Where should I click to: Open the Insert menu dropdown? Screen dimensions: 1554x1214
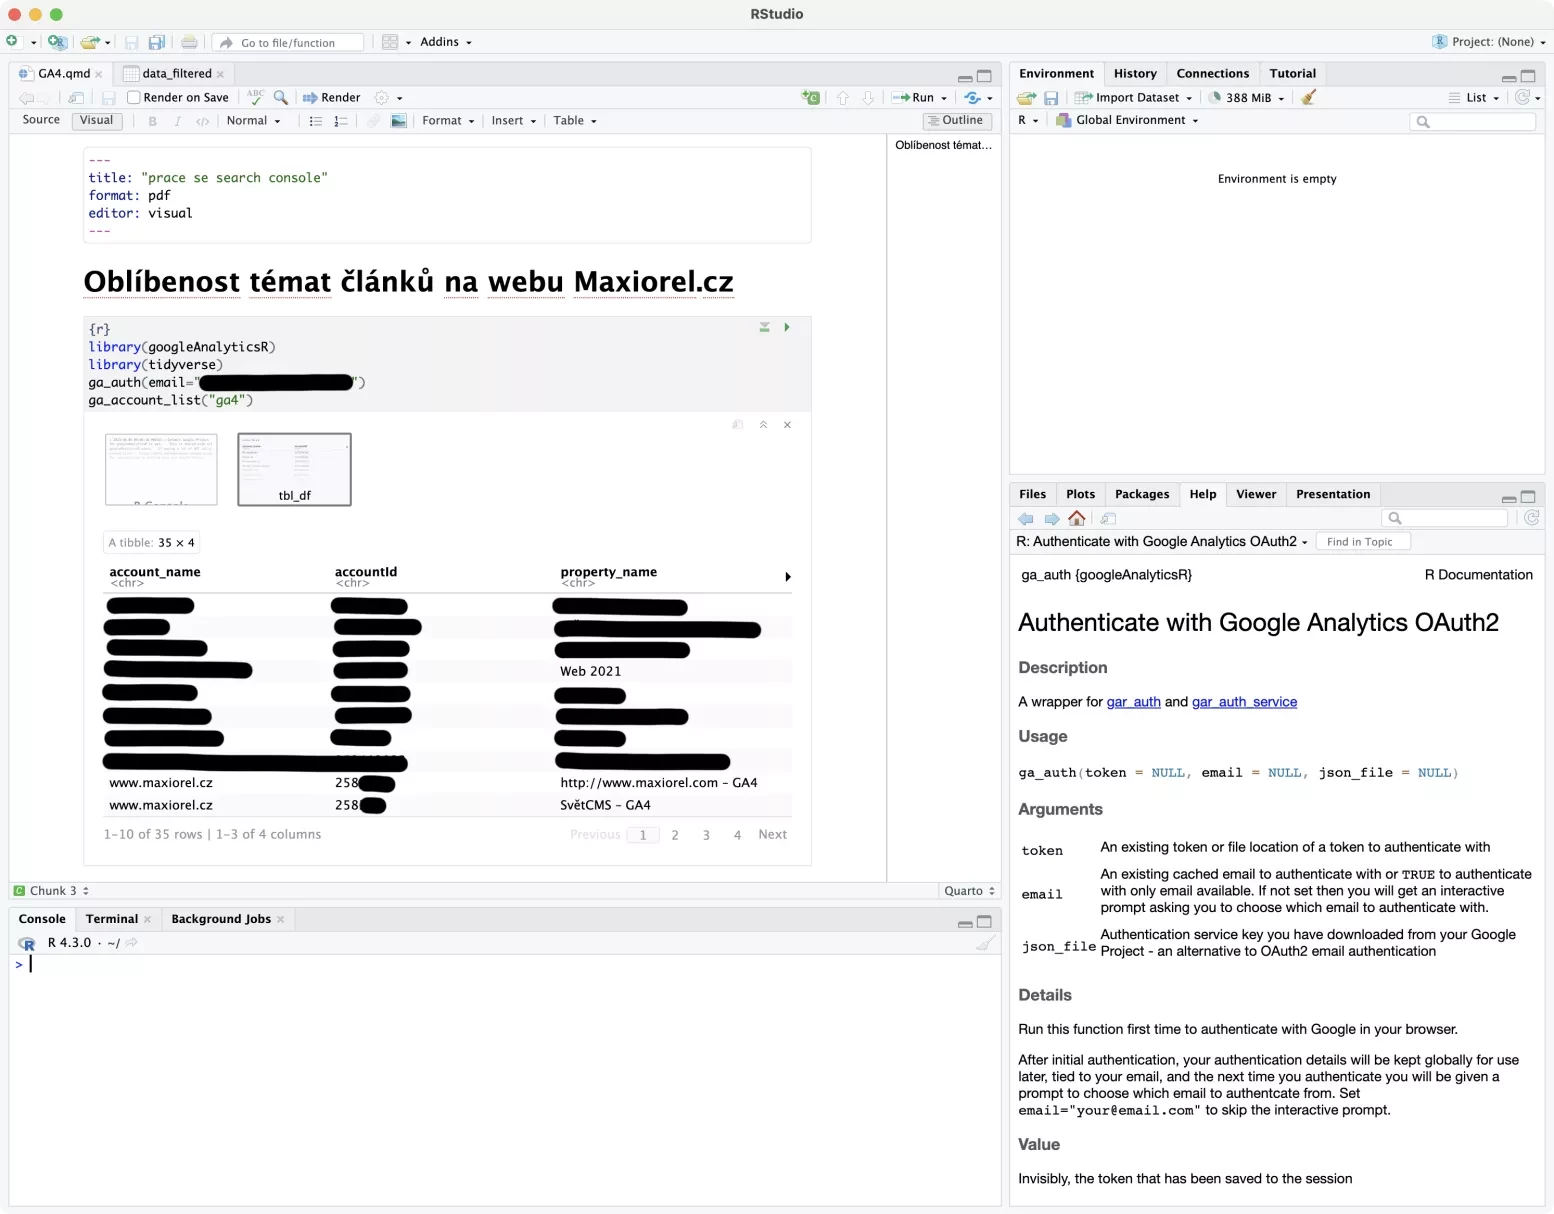coord(513,121)
